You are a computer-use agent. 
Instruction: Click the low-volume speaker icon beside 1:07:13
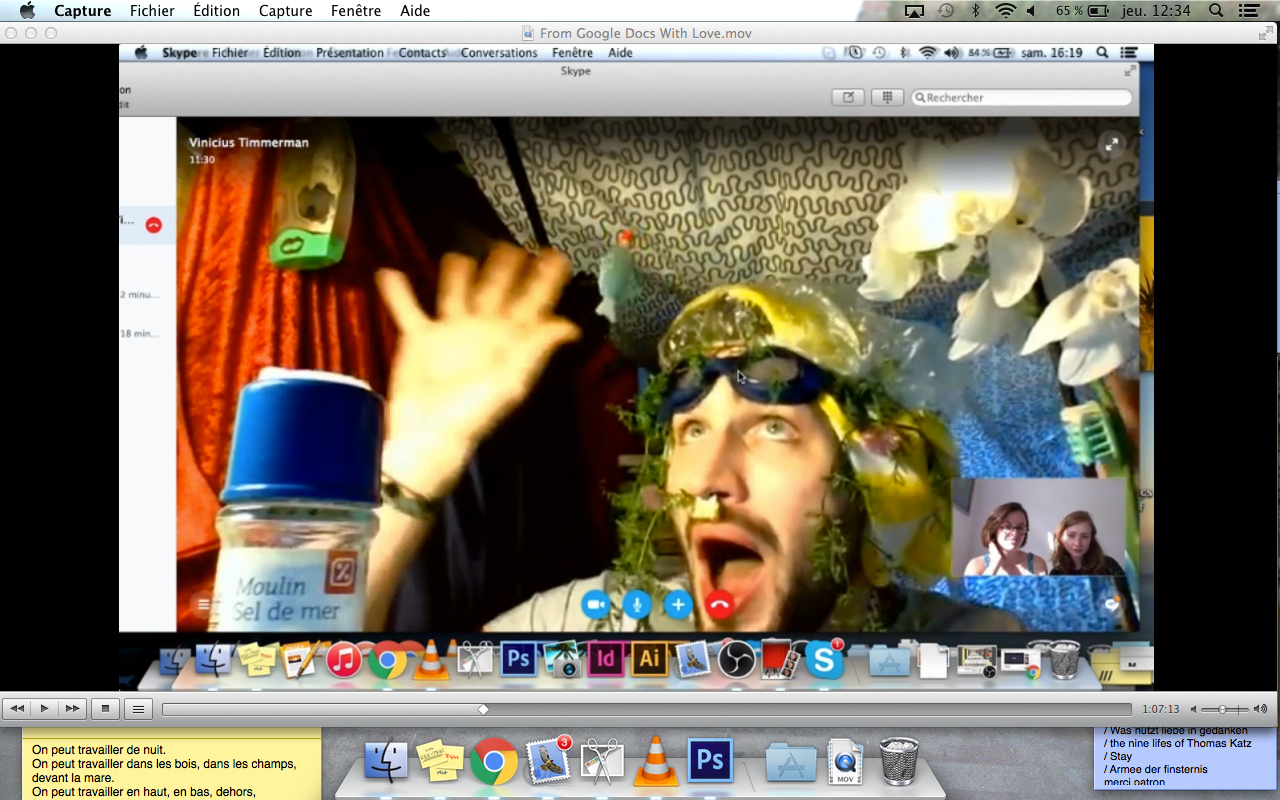(x=1194, y=709)
